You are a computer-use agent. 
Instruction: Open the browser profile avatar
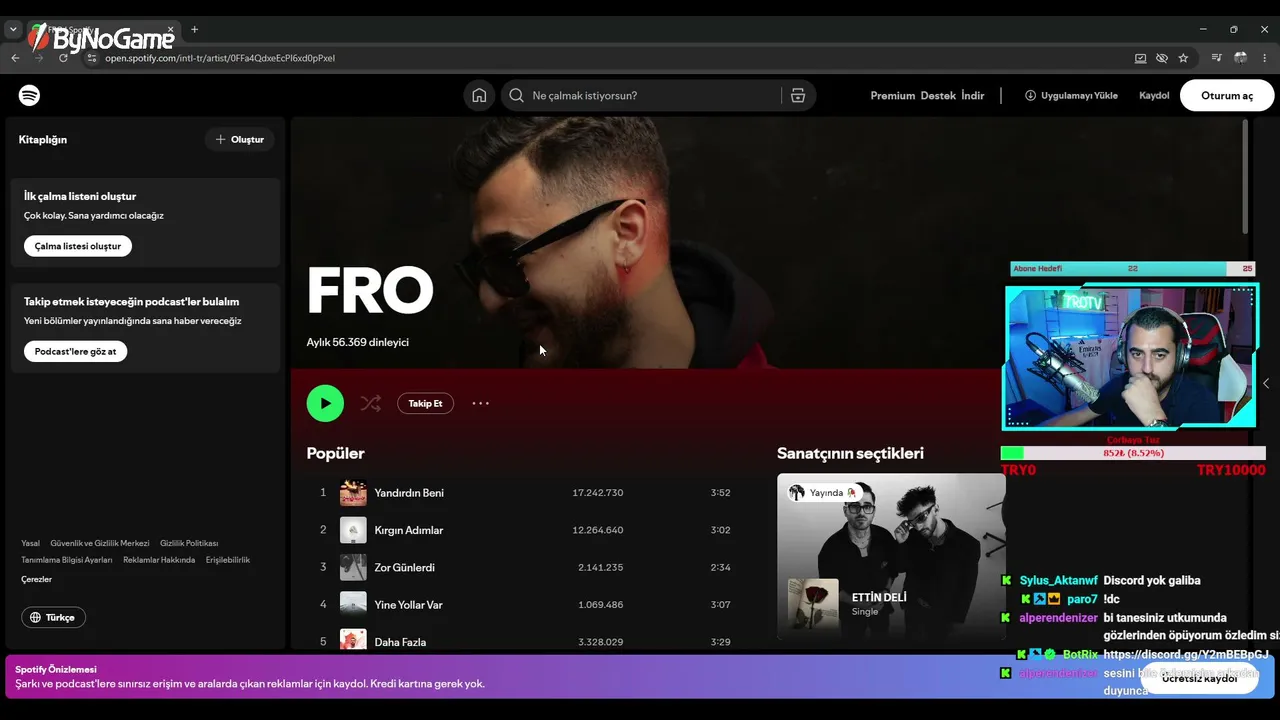[x=1240, y=58]
